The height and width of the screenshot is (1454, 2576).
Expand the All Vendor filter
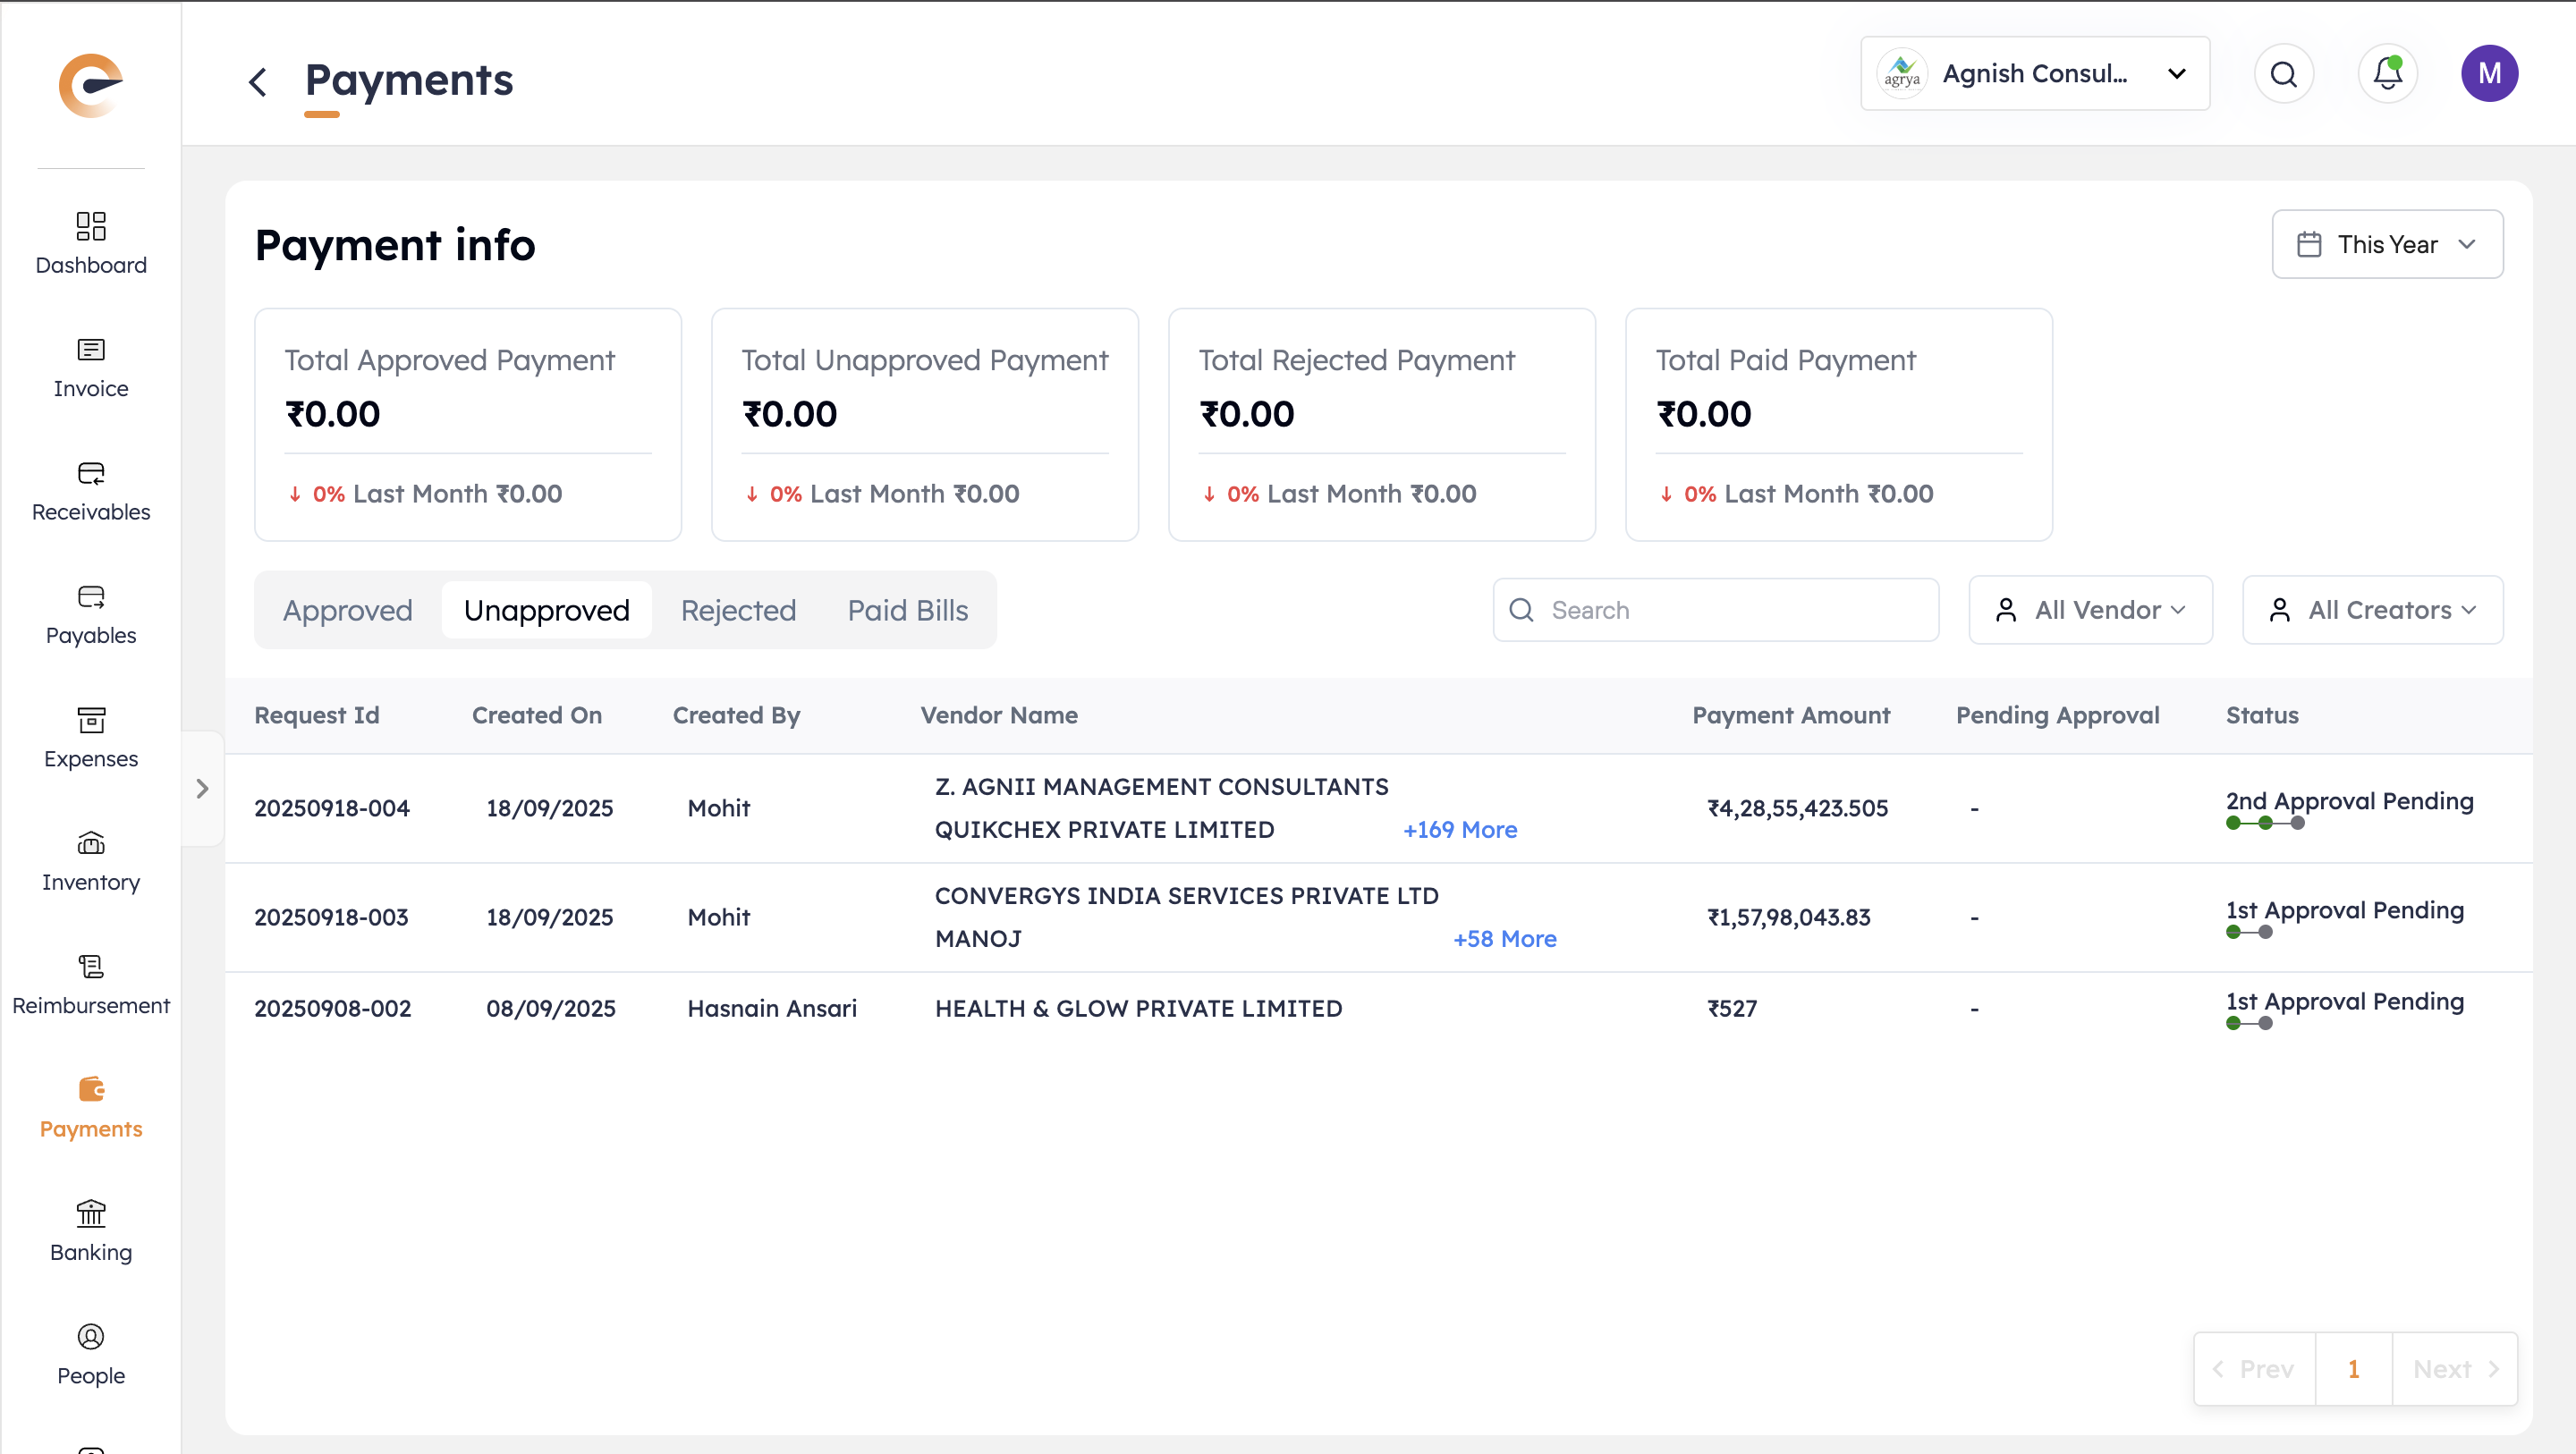(2089, 610)
